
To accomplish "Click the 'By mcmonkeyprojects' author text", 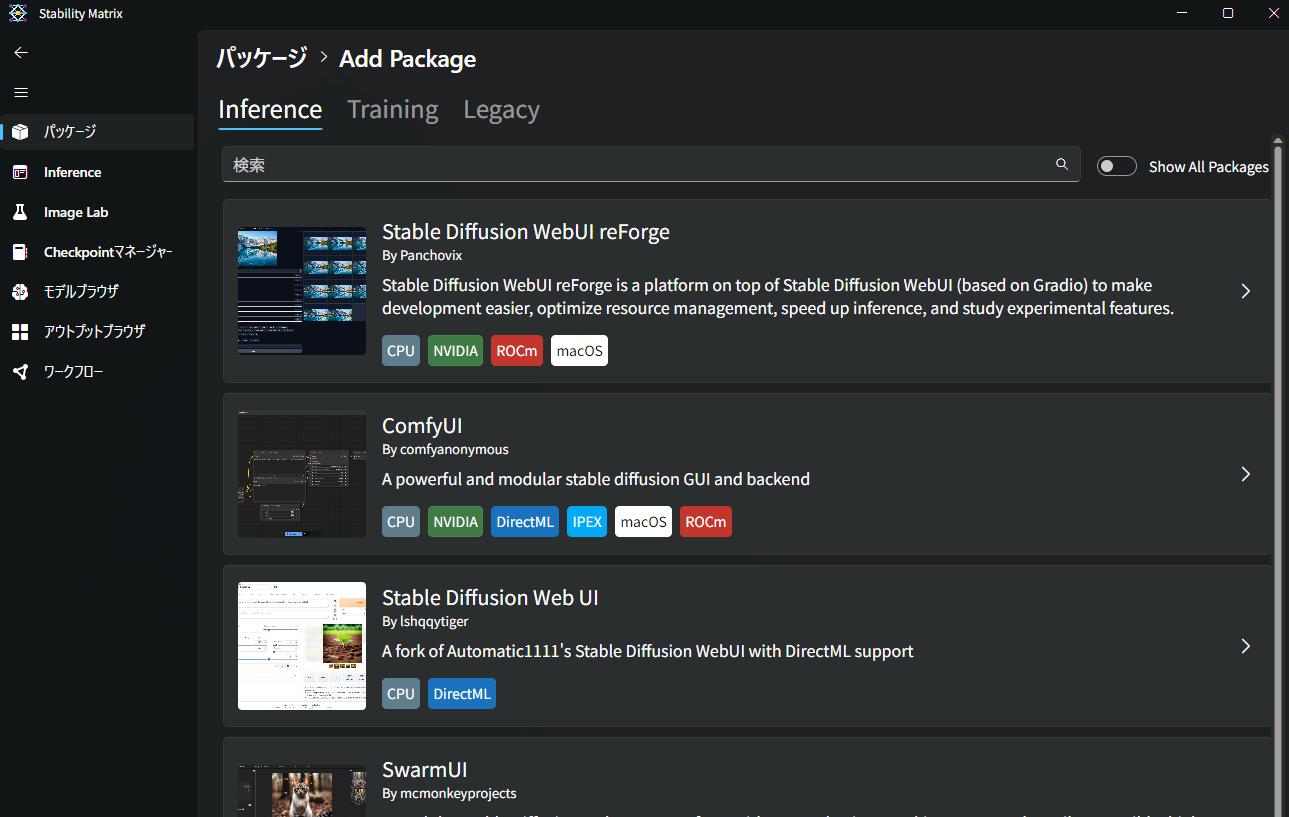I will (449, 794).
